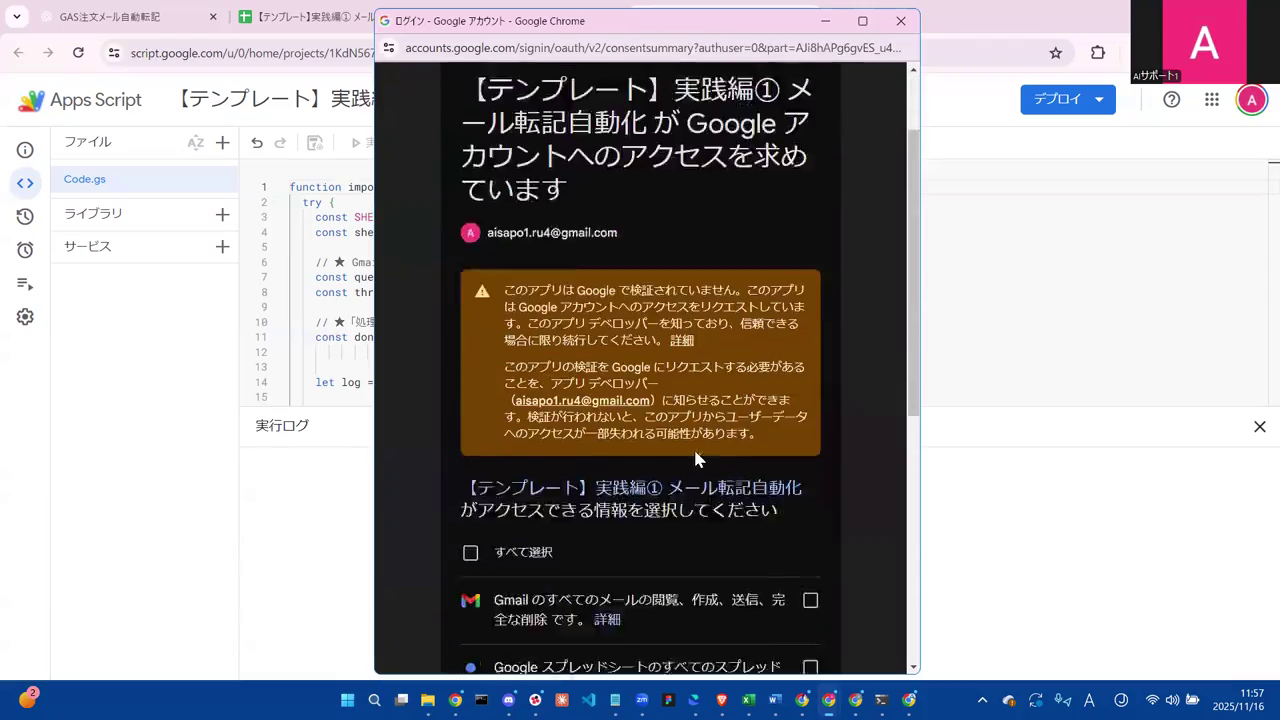The width and height of the screenshot is (1280, 720).
Task: Click the aisapo1.ru4@gmail.com developer email link
Action: pyautogui.click(x=583, y=400)
